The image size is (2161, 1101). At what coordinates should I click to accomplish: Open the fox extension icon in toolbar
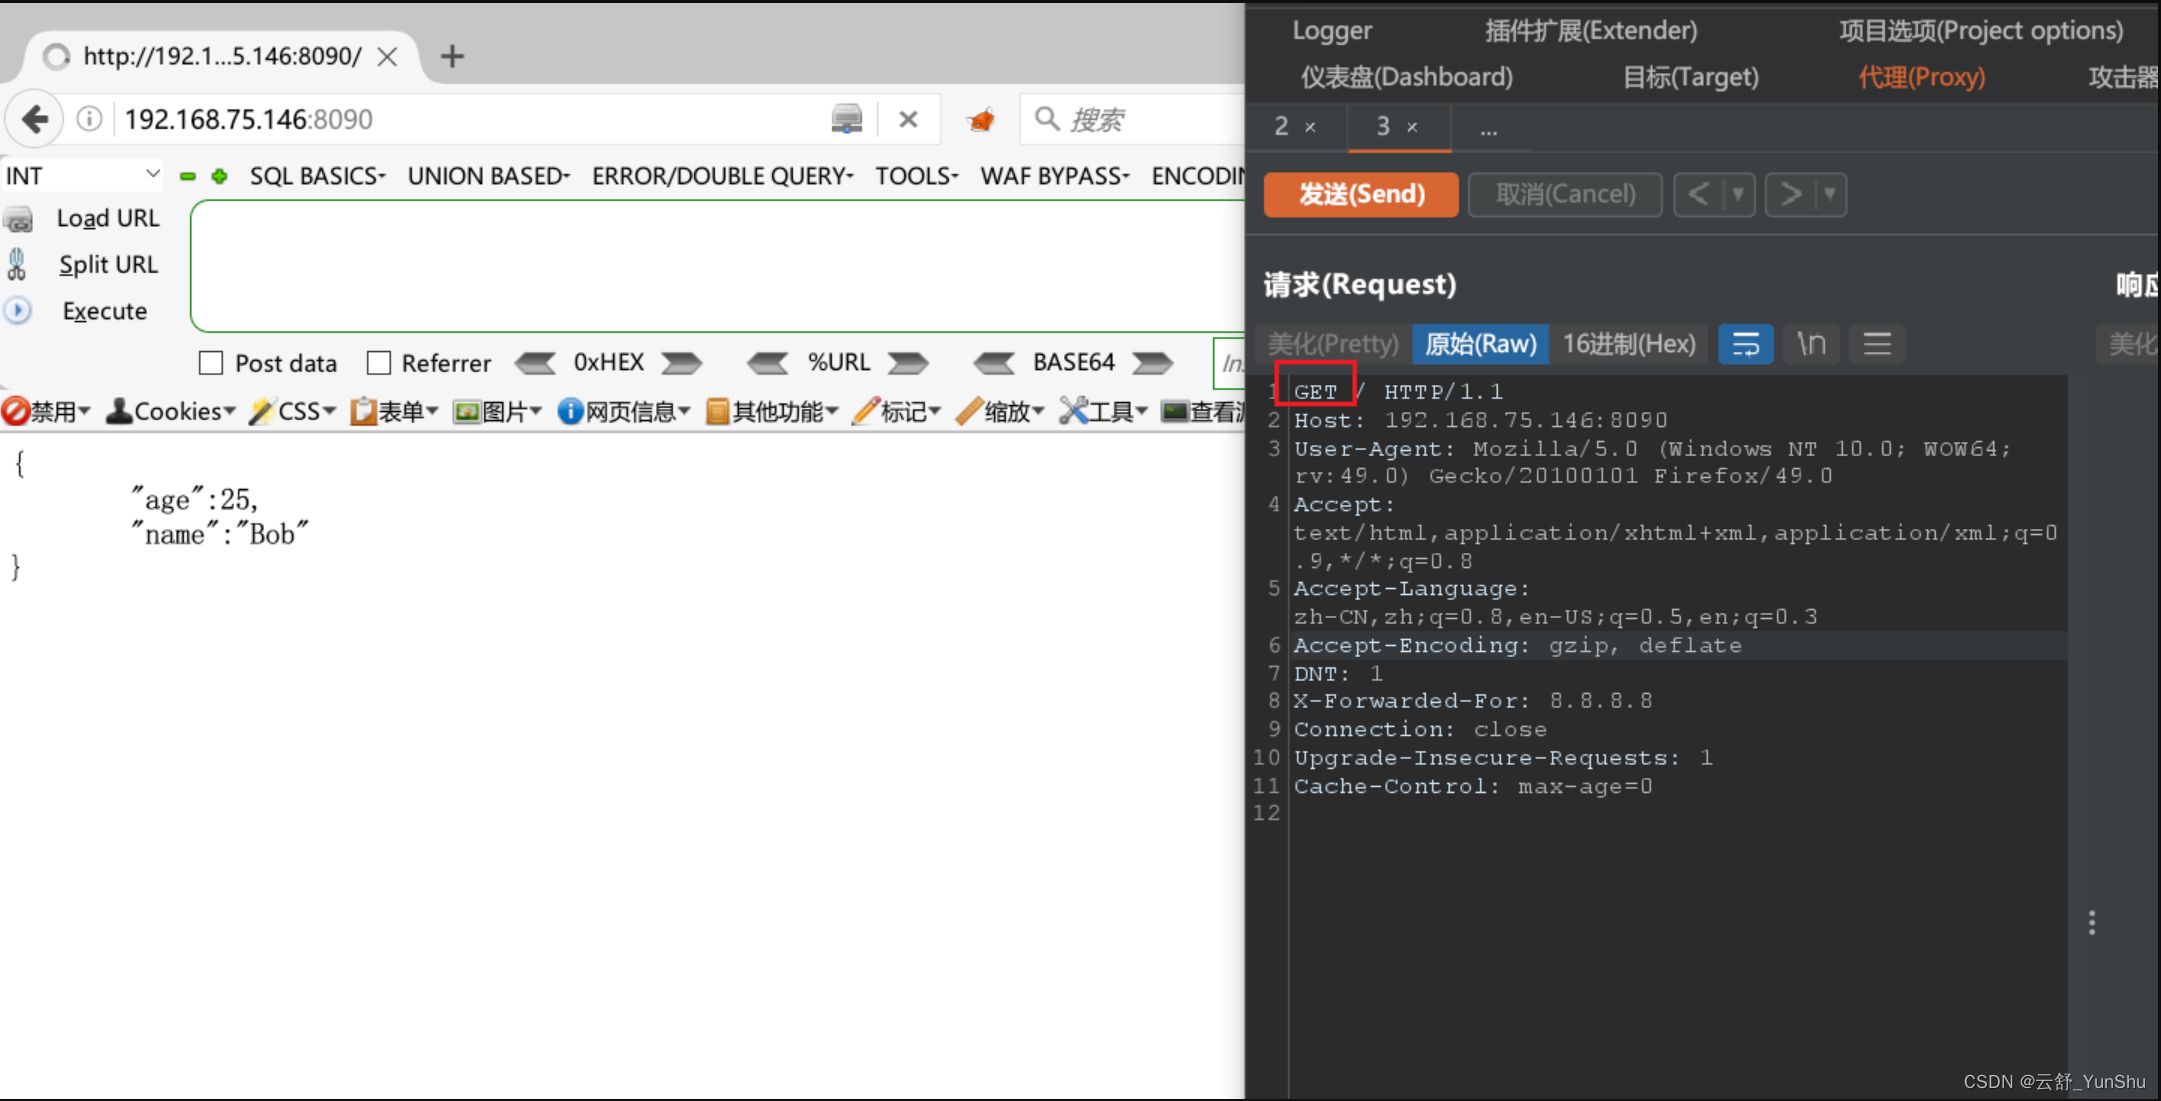(981, 120)
